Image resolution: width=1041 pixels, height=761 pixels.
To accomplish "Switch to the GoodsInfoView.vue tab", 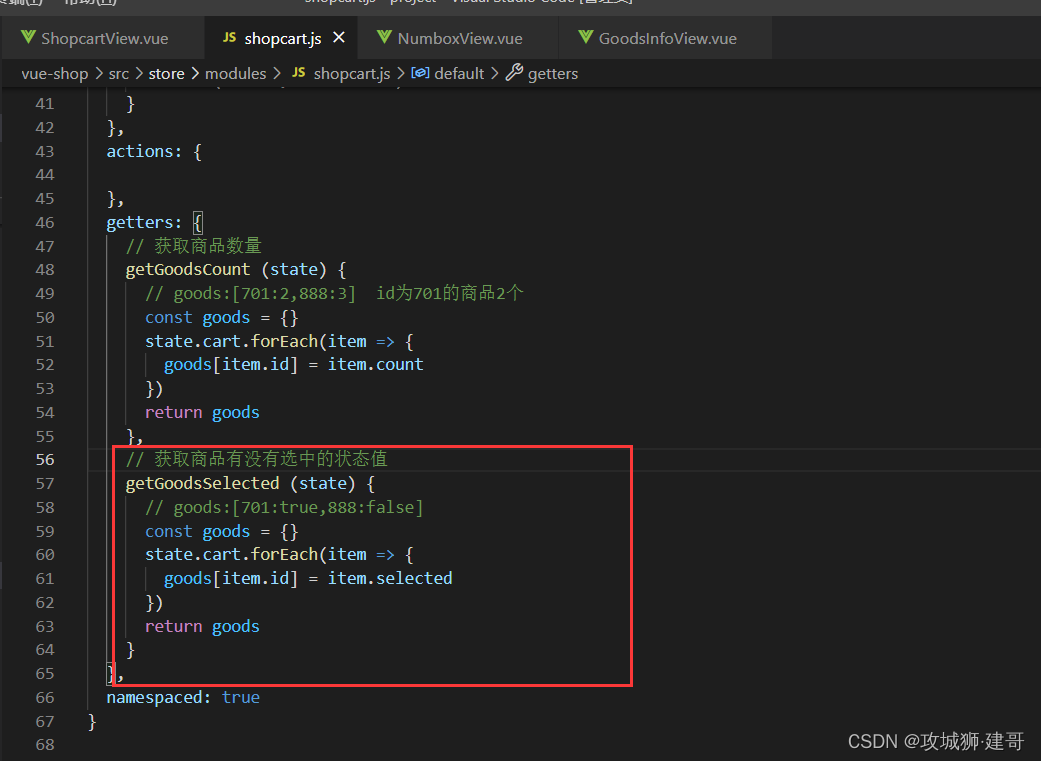I will [x=667, y=39].
